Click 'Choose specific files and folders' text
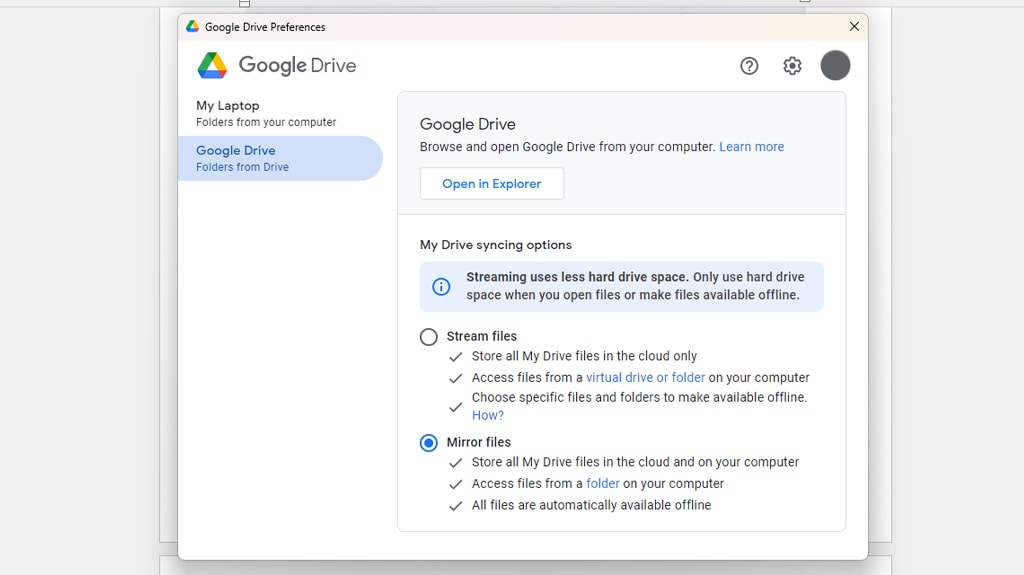The height and width of the screenshot is (575, 1024). click(639, 397)
